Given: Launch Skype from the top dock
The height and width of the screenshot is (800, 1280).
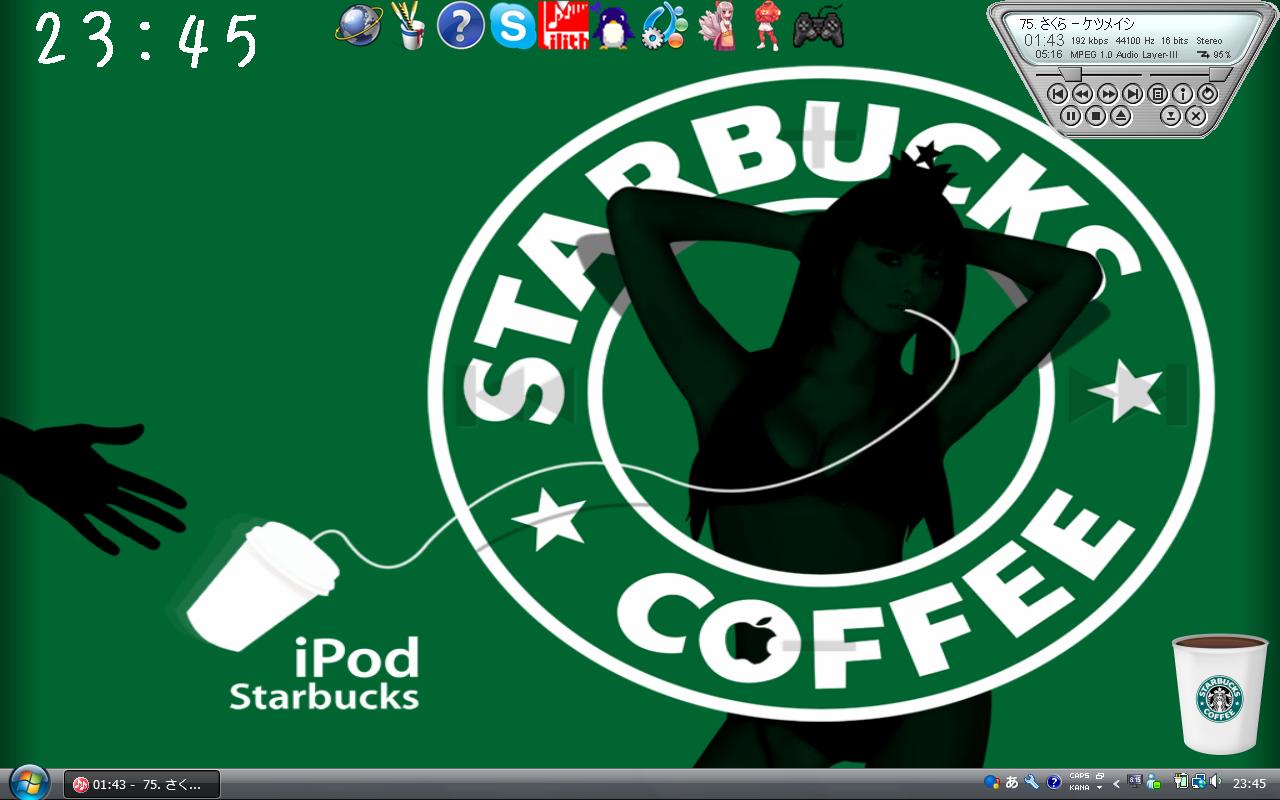Looking at the screenshot, I should point(513,25).
